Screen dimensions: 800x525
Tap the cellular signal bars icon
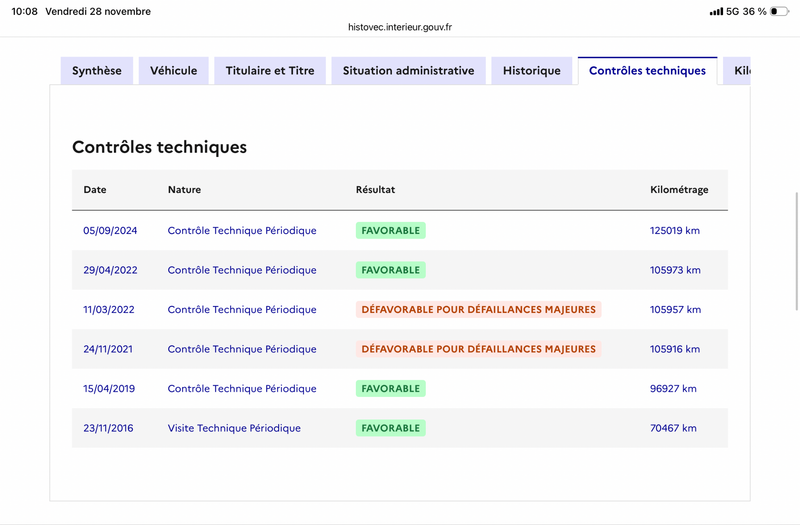click(716, 11)
